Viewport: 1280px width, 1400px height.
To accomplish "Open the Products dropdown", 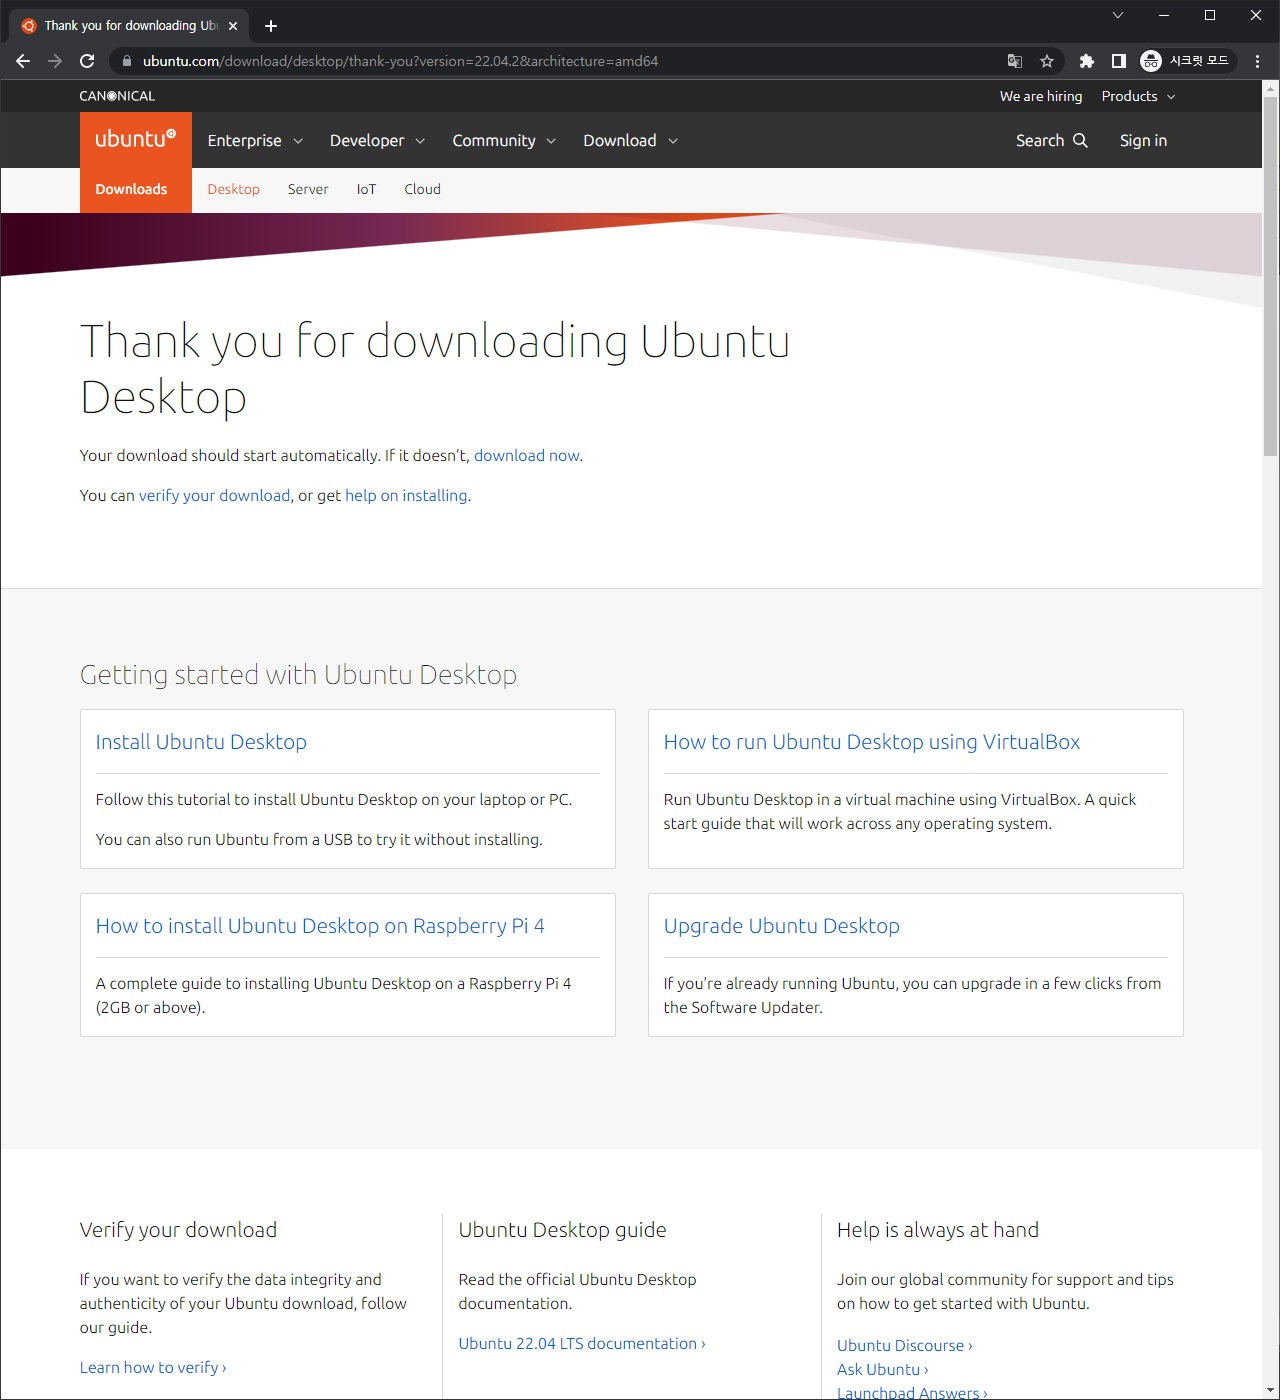I will point(1138,96).
